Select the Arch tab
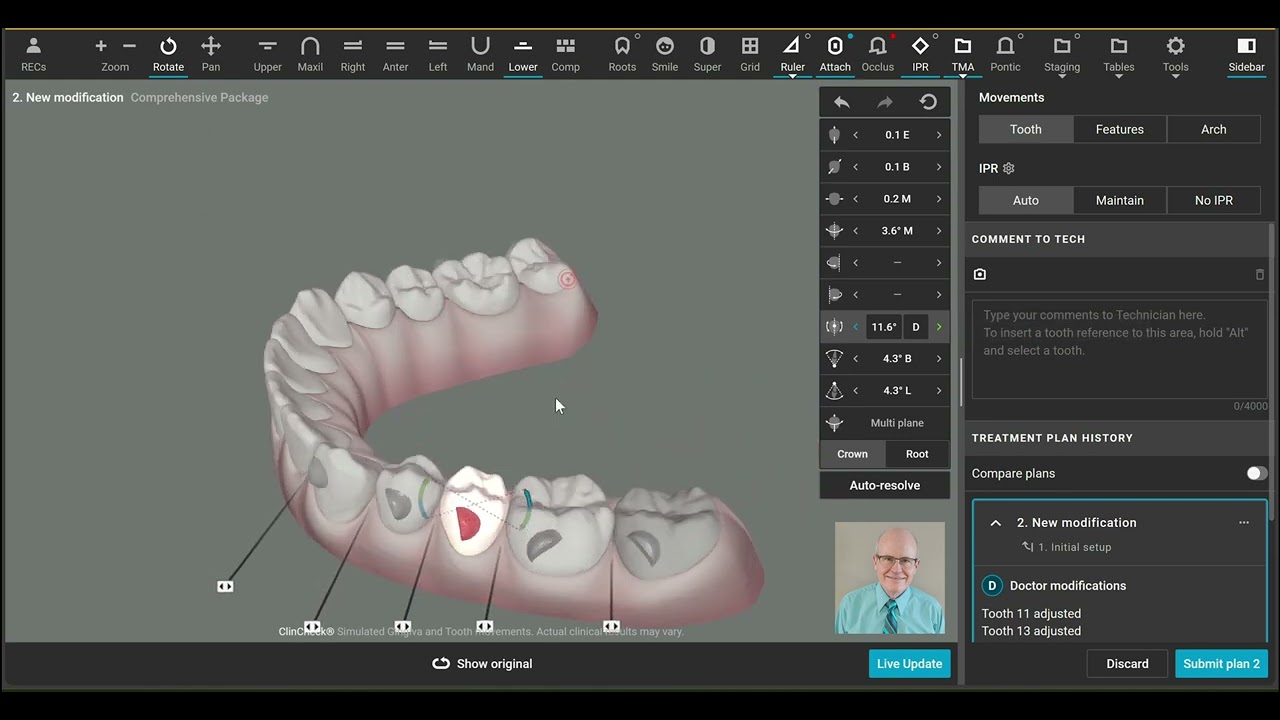This screenshot has height=720, width=1280. [x=1214, y=129]
